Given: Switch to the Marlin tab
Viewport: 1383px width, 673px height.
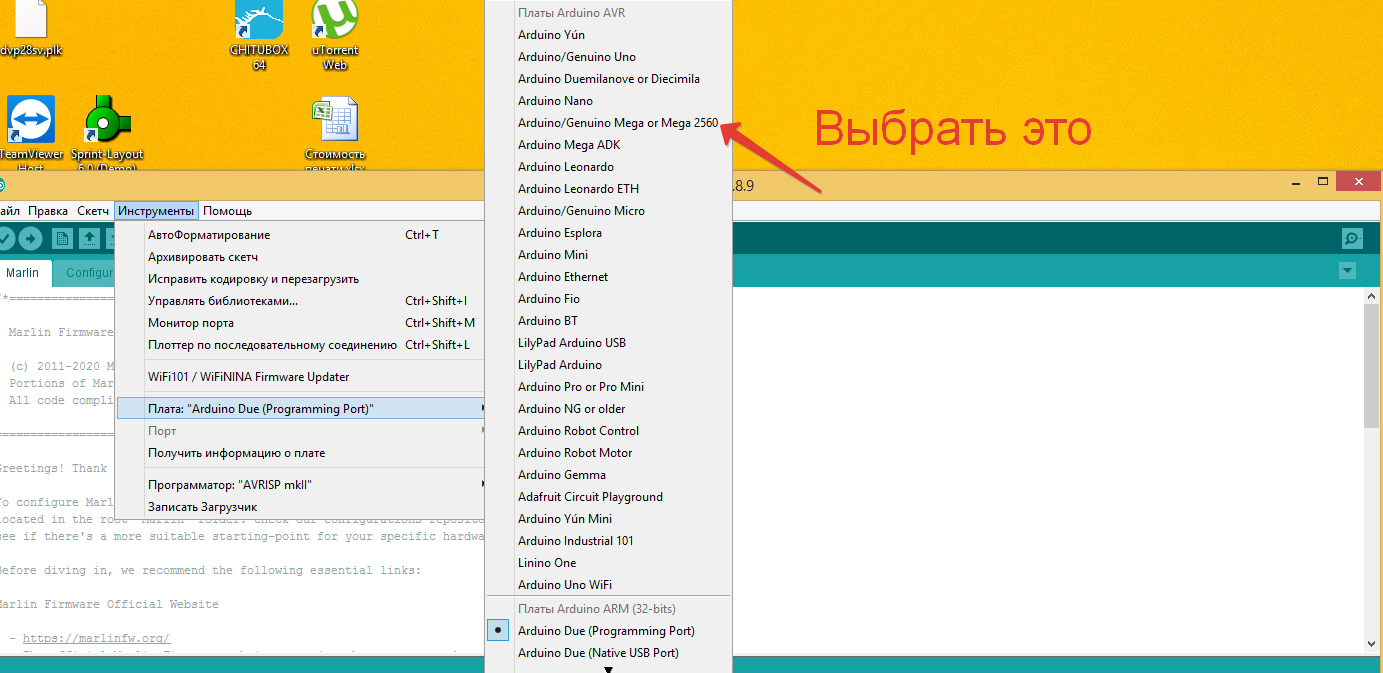Looking at the screenshot, I should coord(23,273).
